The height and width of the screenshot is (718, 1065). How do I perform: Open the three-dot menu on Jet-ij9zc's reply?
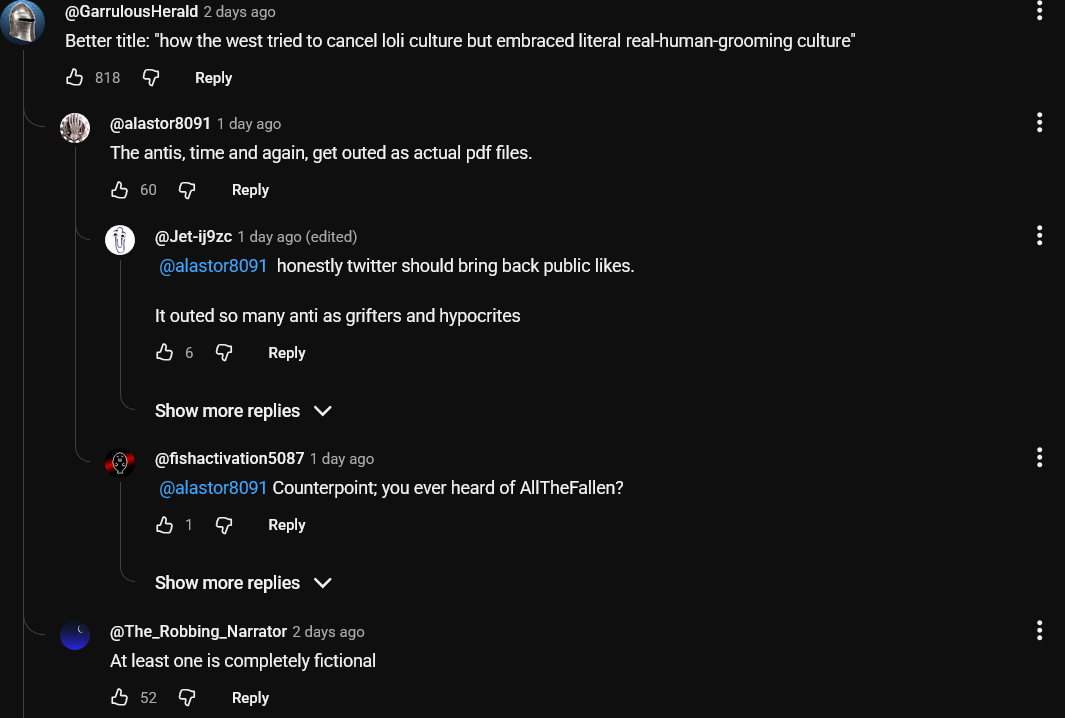[1040, 236]
